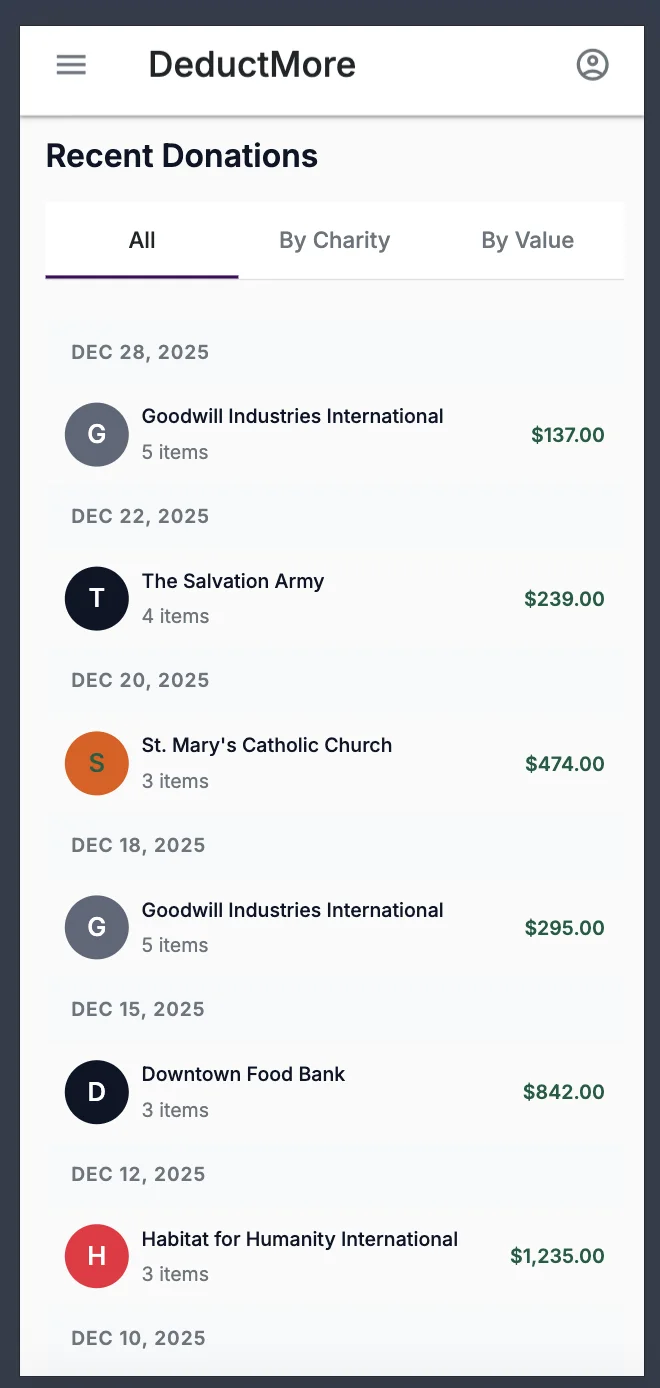Screen dimensions: 660x1388
Task: Click the orange S avatar for St. Mary's
Action: point(97,764)
